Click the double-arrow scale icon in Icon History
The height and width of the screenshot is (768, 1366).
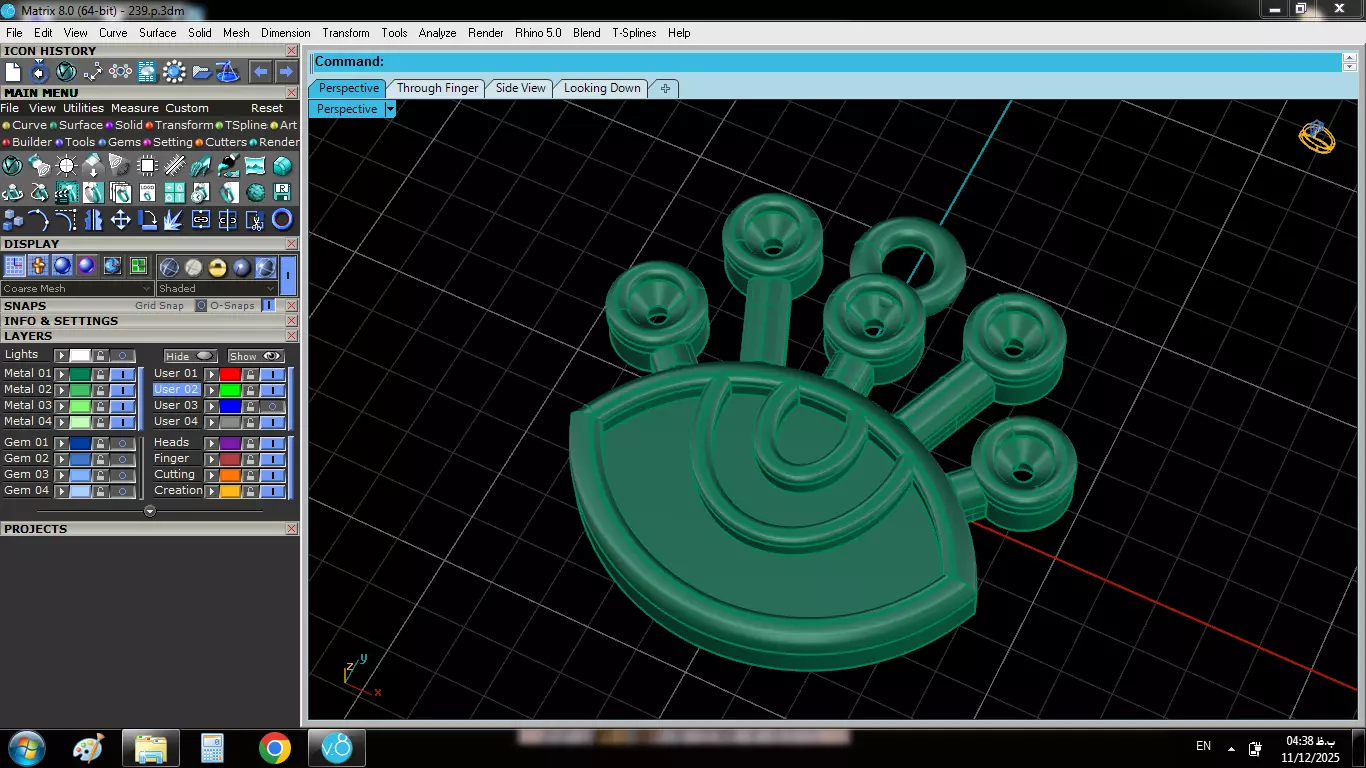coord(94,72)
